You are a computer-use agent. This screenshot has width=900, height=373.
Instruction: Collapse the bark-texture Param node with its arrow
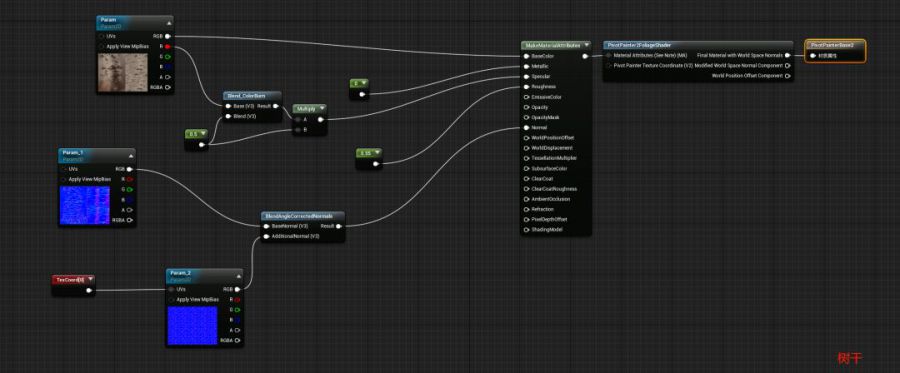point(169,24)
